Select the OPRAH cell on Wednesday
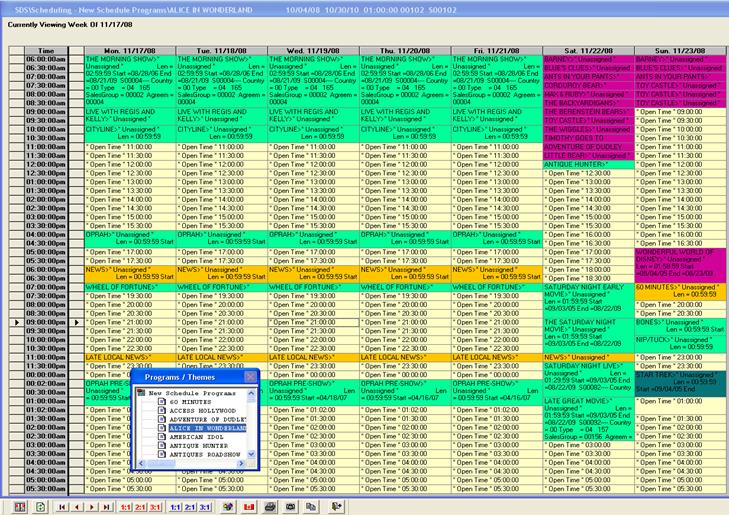 pyautogui.click(x=312, y=238)
